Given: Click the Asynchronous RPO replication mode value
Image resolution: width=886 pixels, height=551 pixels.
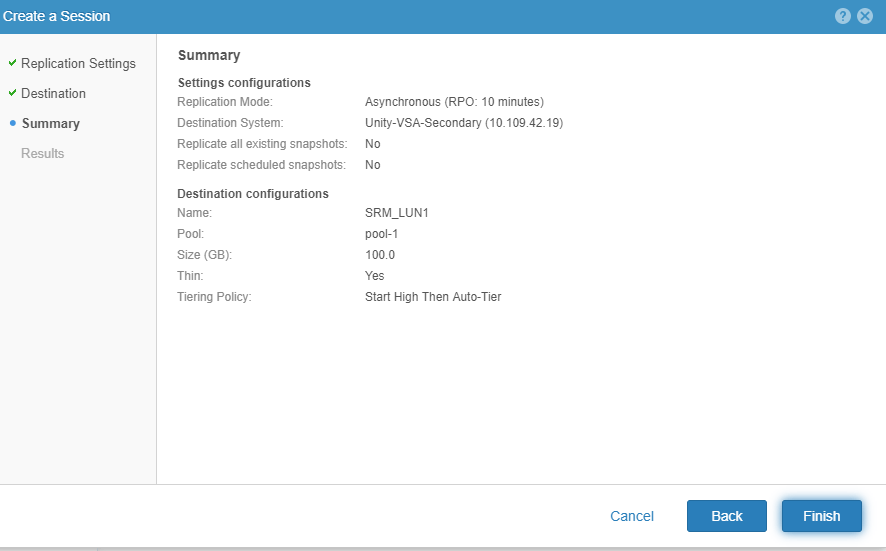Looking at the screenshot, I should click(454, 102).
